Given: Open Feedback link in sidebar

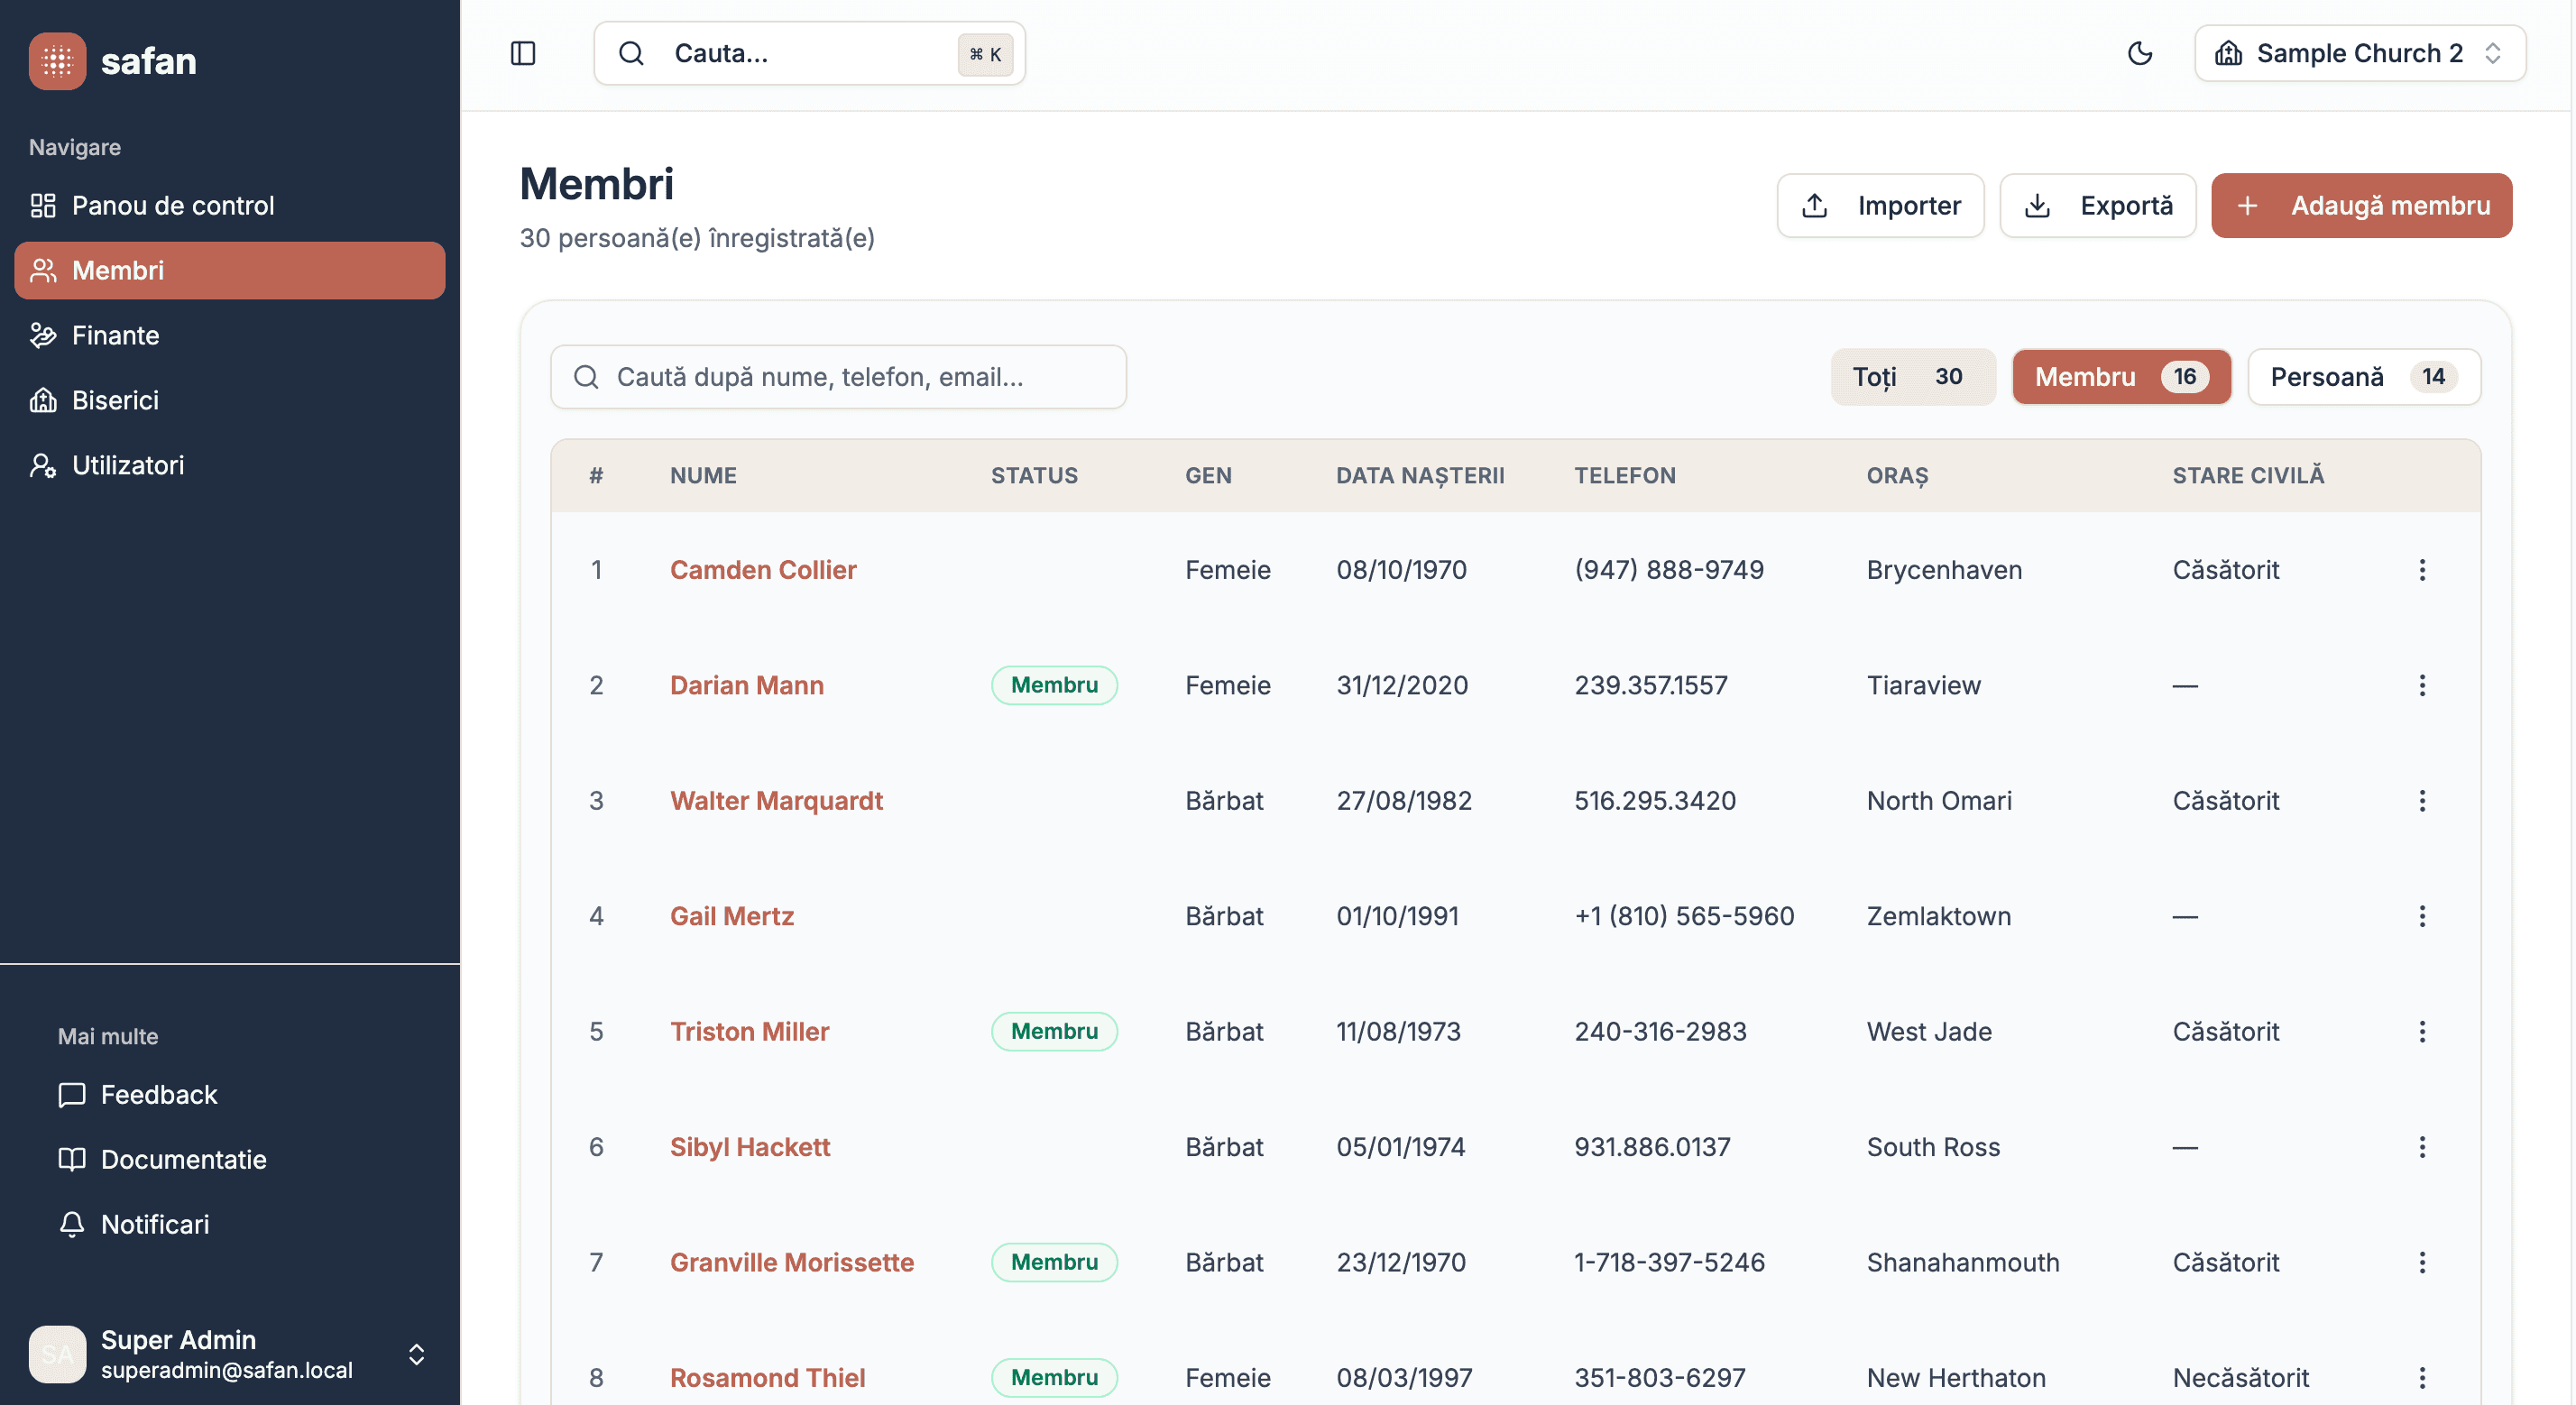Looking at the screenshot, I should (x=158, y=1094).
